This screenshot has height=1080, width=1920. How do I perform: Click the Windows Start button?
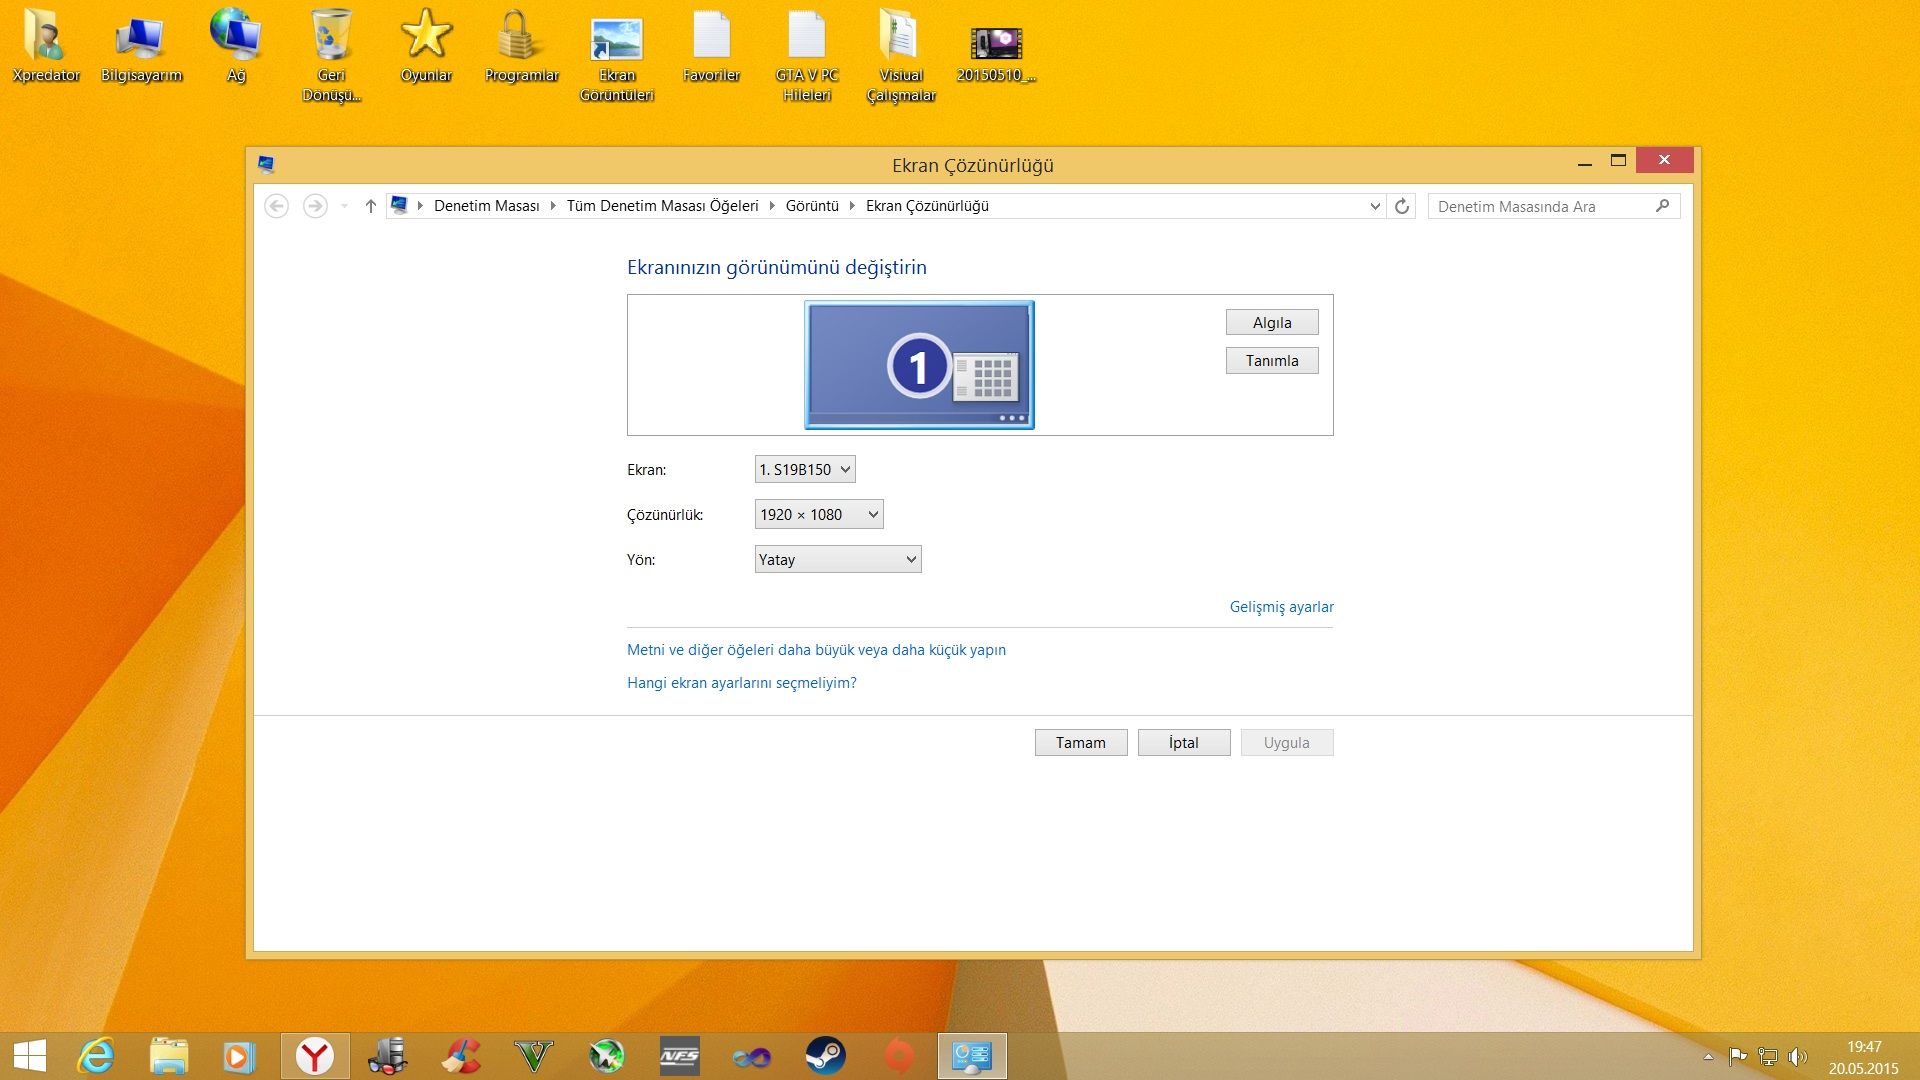tap(30, 1056)
